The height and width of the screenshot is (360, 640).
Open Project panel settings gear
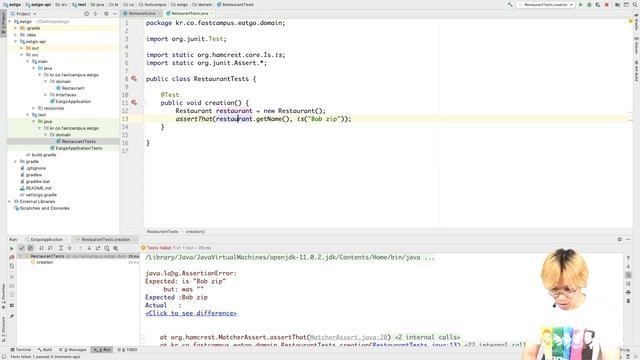[106, 13]
